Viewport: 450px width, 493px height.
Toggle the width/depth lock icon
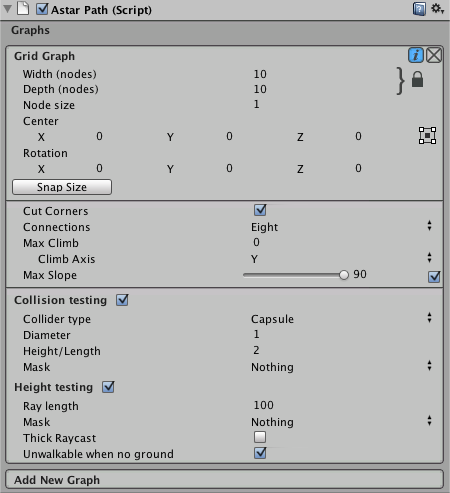pyautogui.click(x=417, y=79)
